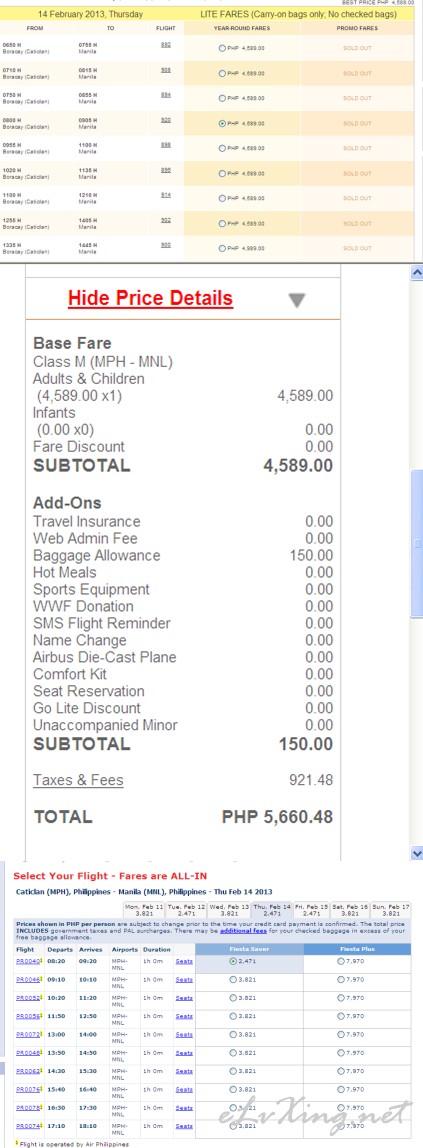The width and height of the screenshot is (423, 1148).
Task: Click the Hide Price Details link
Action: [x=150, y=298]
